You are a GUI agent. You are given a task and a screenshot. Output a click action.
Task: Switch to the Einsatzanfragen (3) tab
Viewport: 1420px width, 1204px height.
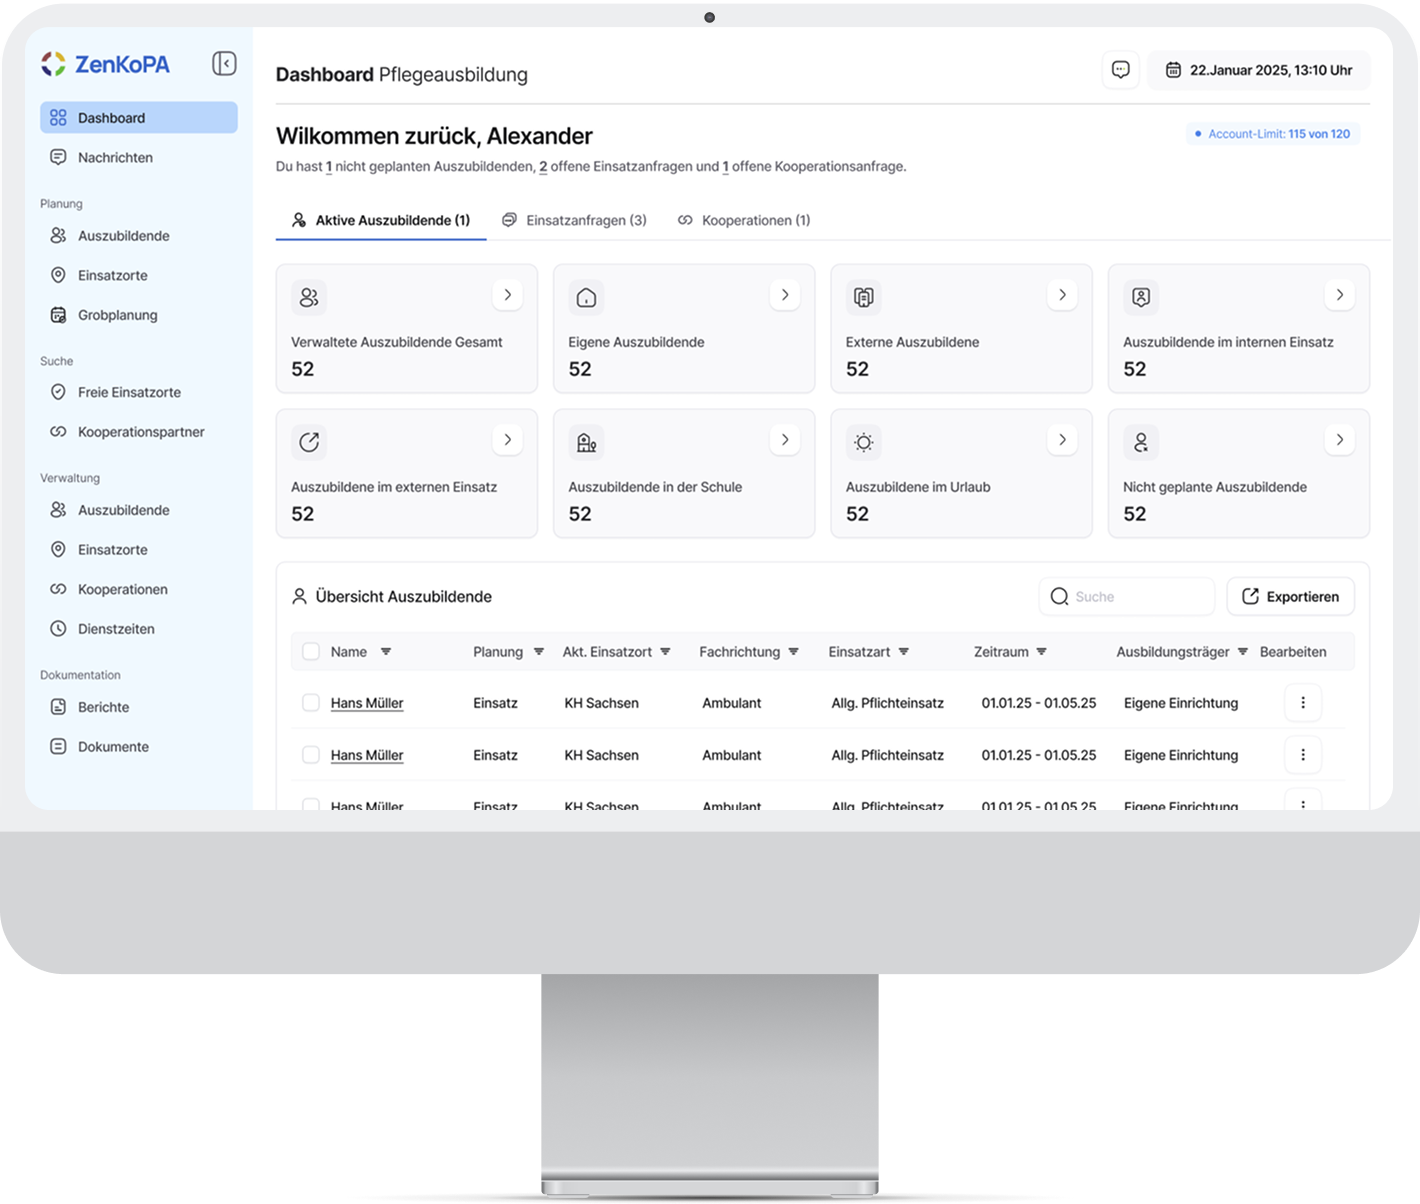pos(574,220)
